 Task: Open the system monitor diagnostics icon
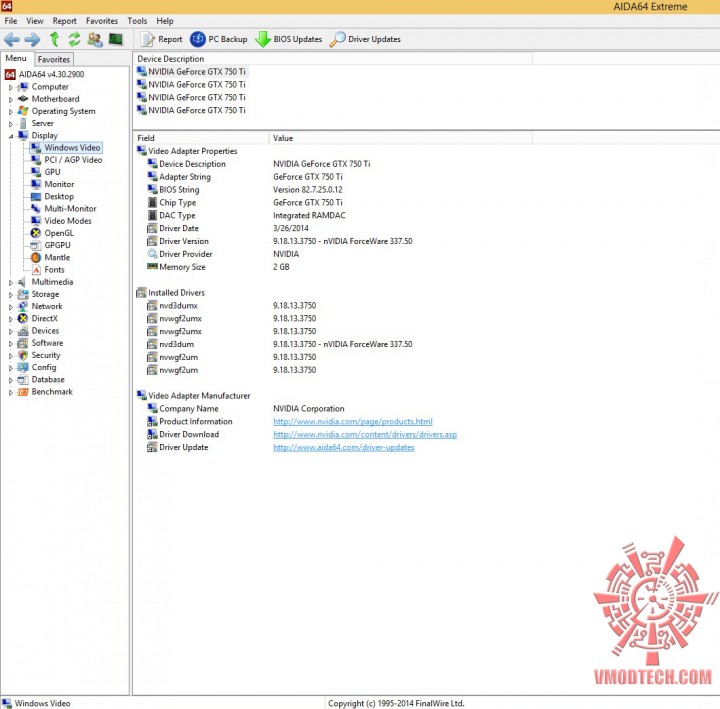click(x=116, y=39)
